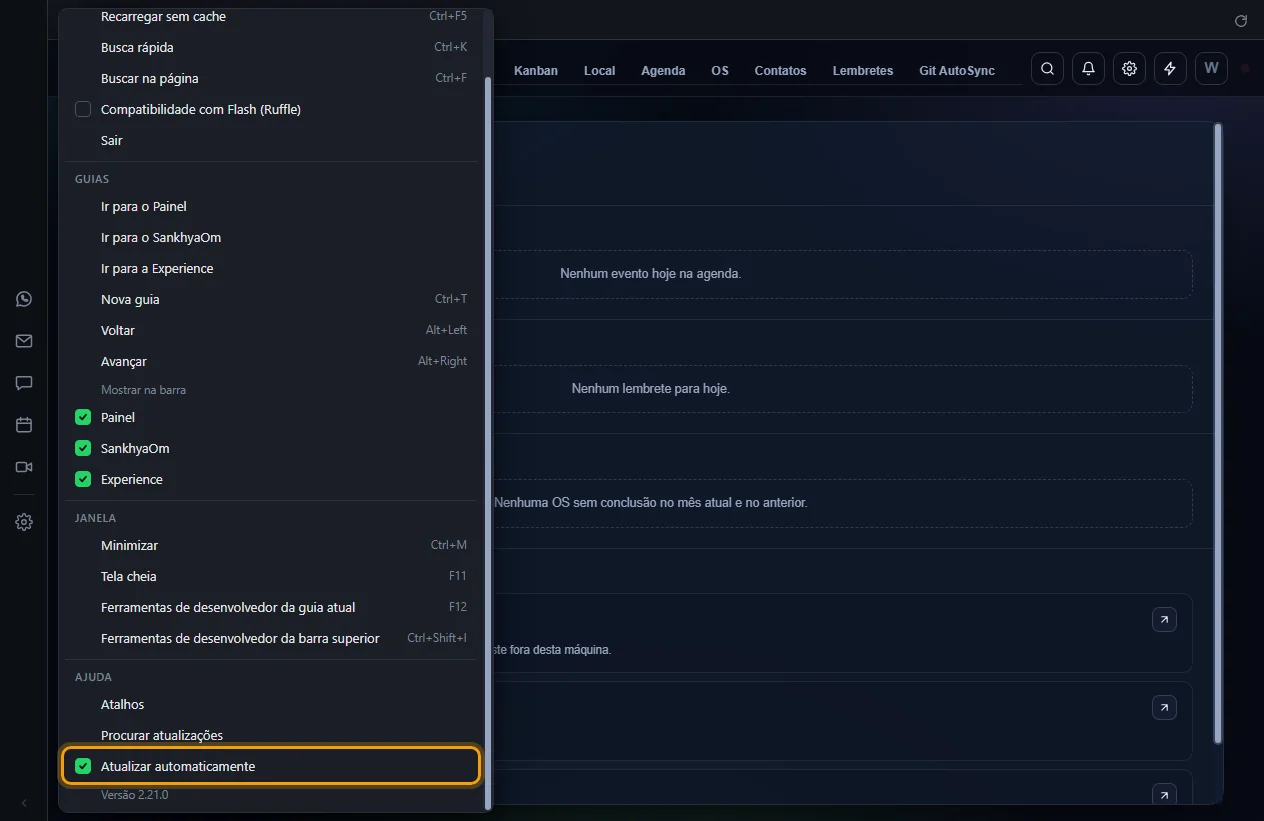
Task: Select Ir para o Painel
Action: coord(271,206)
